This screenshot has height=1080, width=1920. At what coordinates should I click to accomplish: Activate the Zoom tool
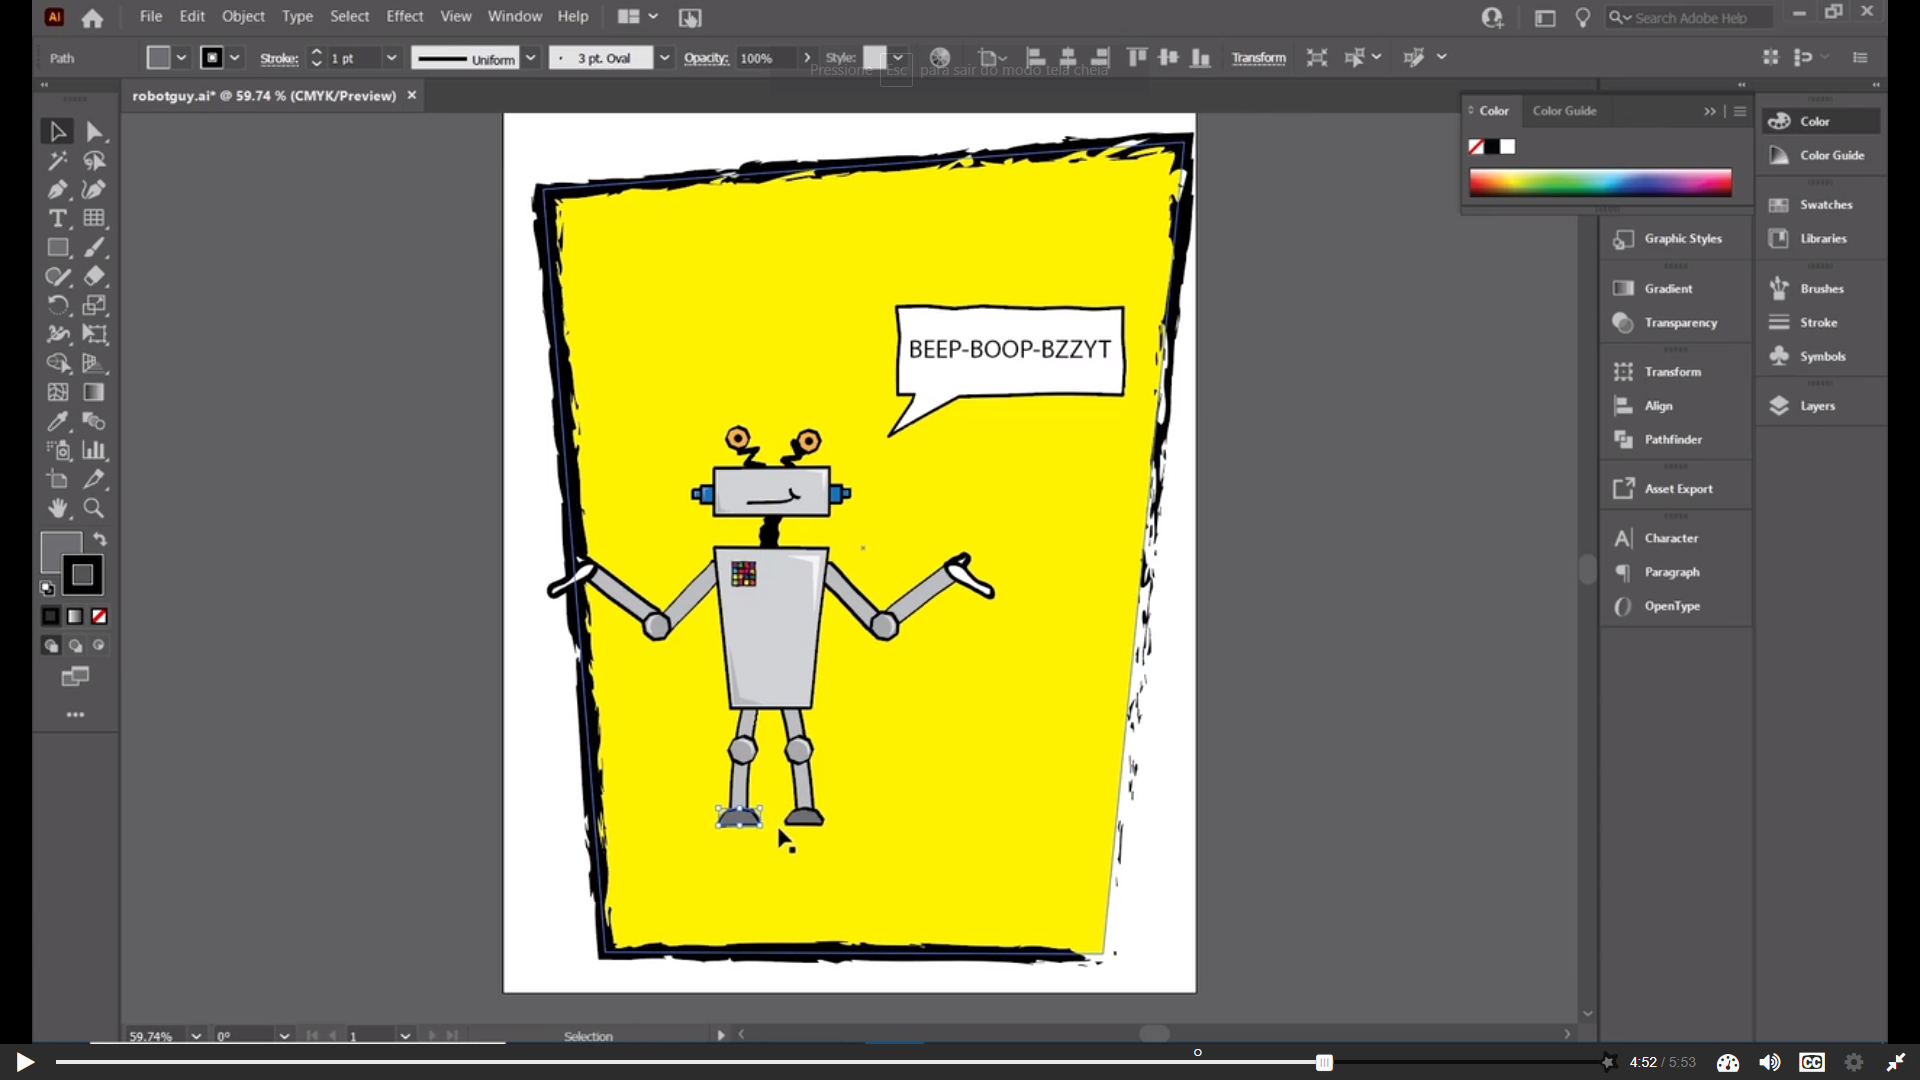[x=94, y=508]
